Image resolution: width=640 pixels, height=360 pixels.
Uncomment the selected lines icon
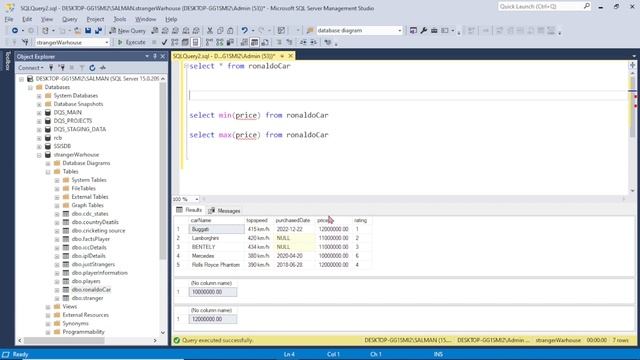pyautogui.click(x=289, y=42)
